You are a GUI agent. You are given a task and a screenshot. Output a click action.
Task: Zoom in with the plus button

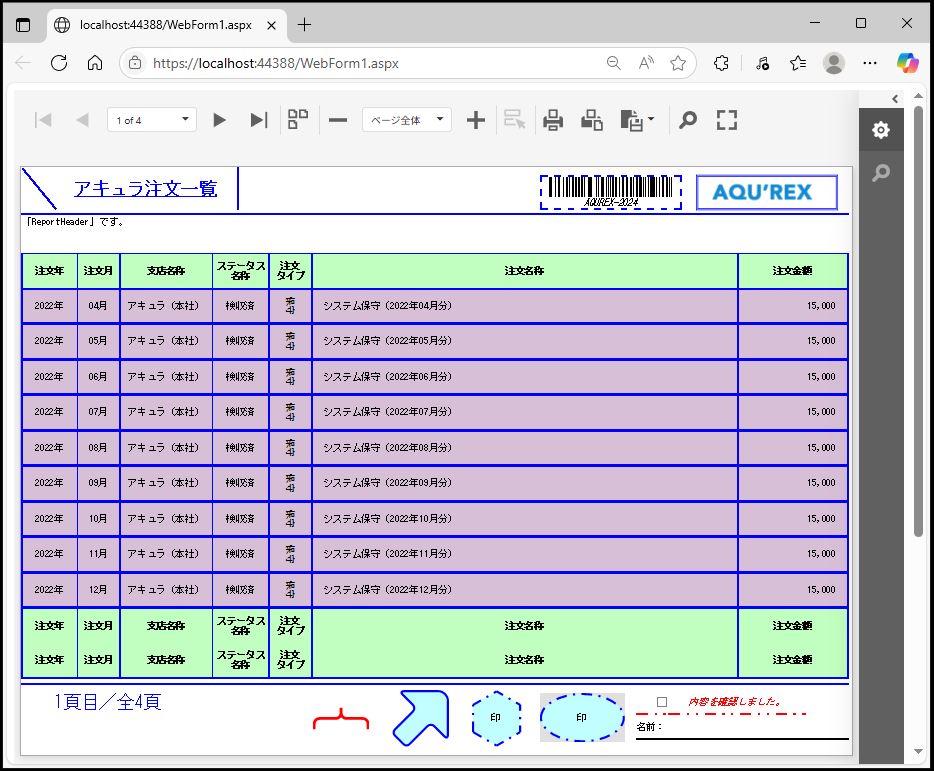click(x=476, y=120)
